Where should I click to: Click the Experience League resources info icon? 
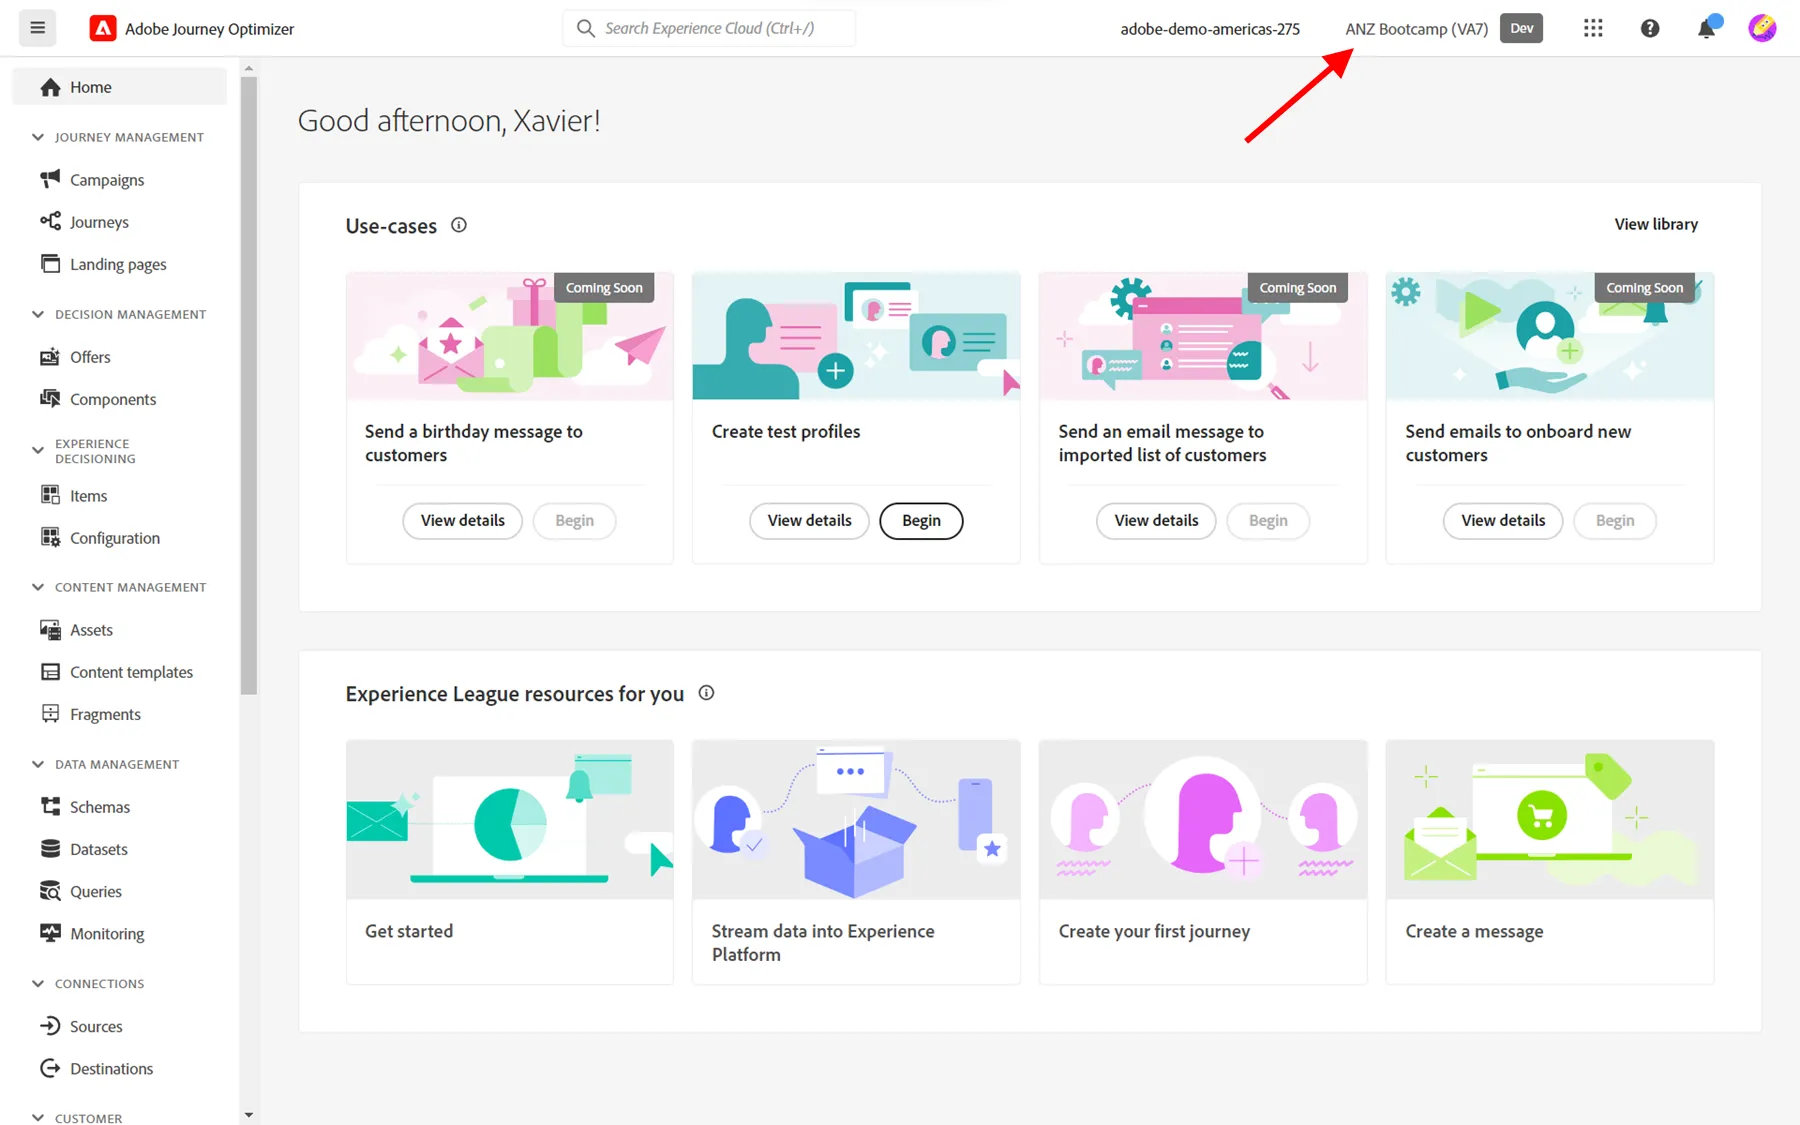point(706,693)
